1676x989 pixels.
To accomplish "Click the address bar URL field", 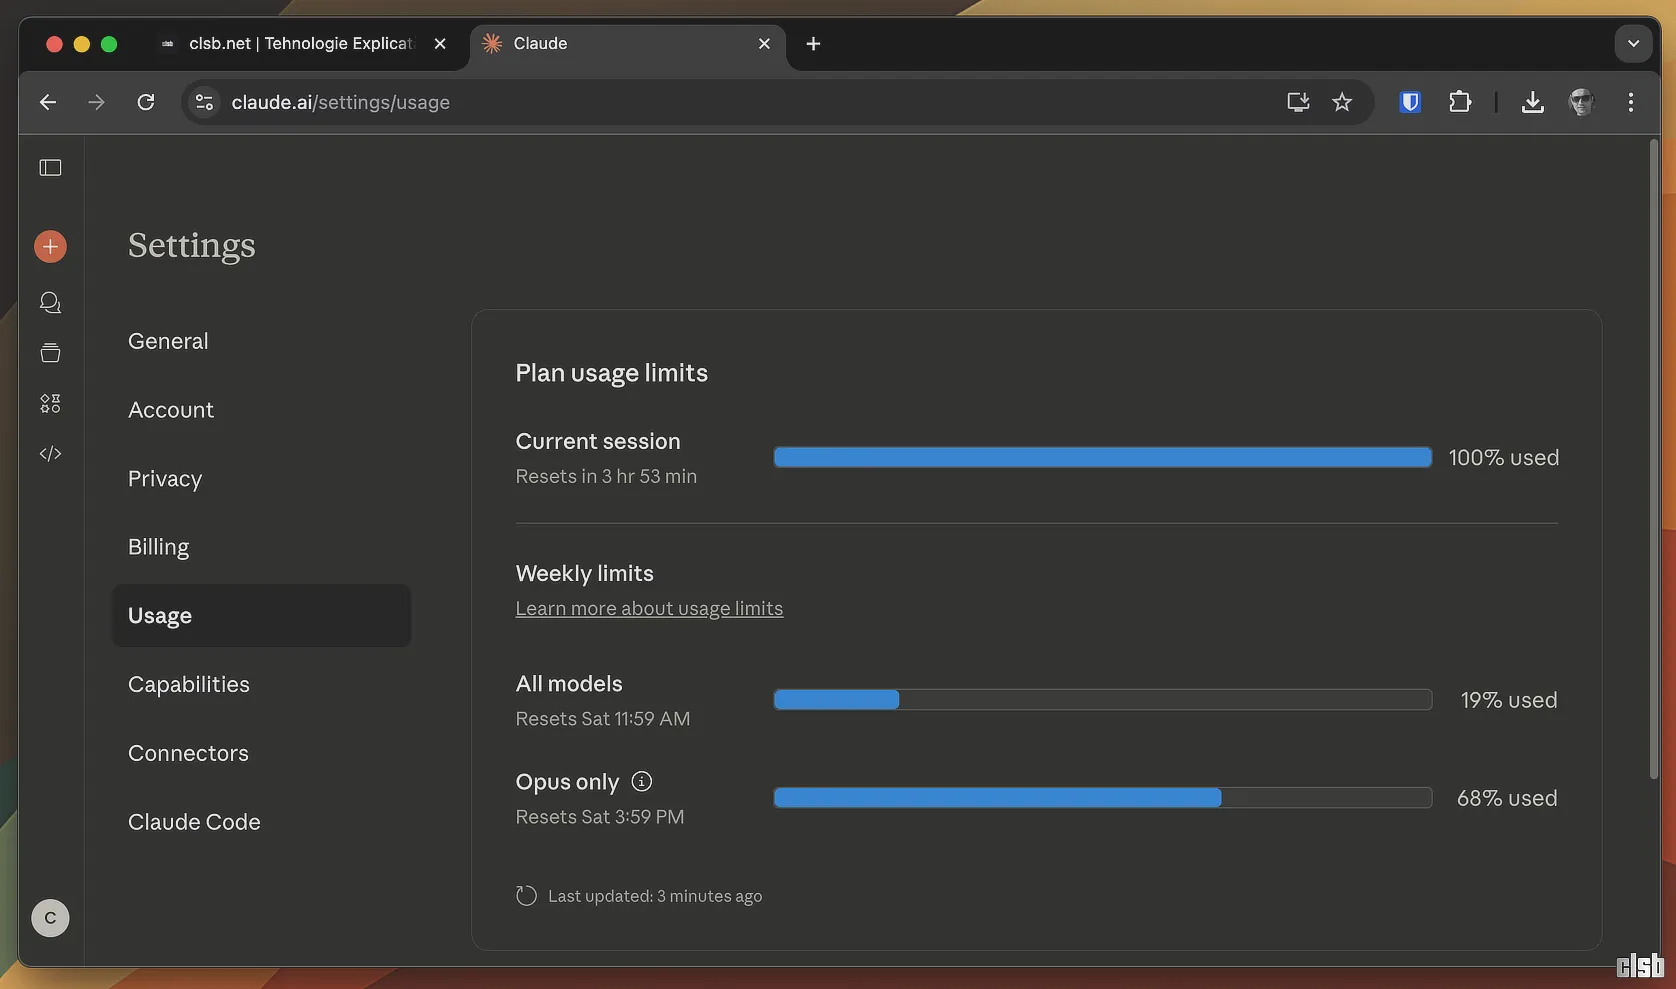I will [x=700, y=102].
